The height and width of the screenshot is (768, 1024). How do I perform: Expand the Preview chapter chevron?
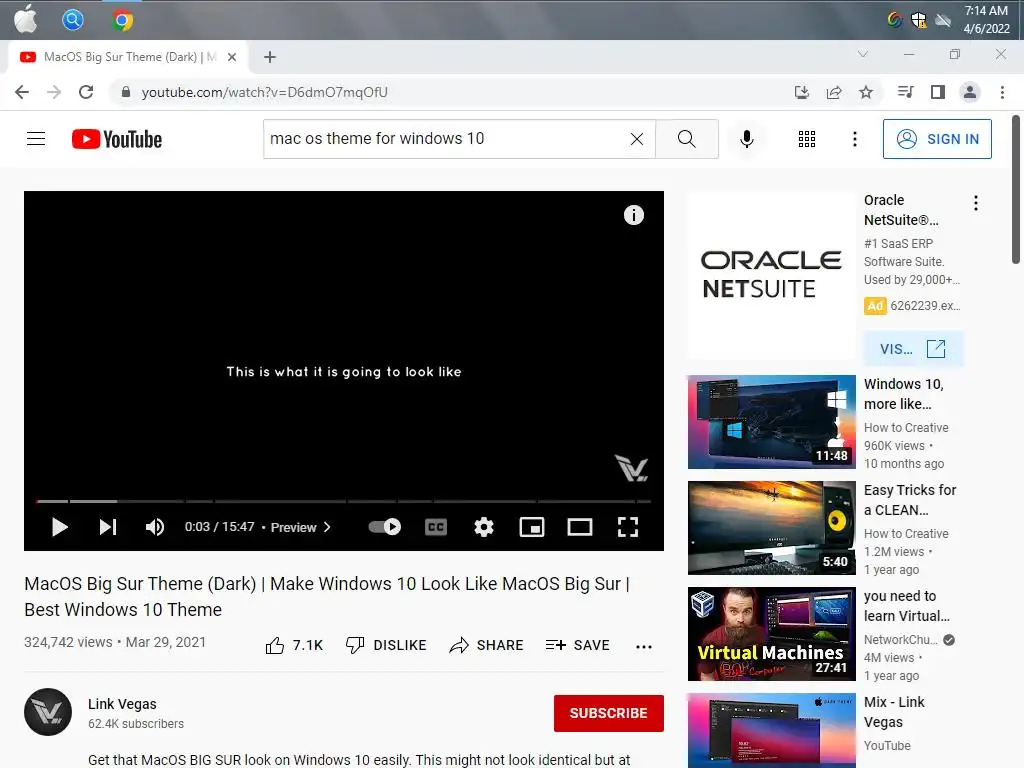pos(327,527)
